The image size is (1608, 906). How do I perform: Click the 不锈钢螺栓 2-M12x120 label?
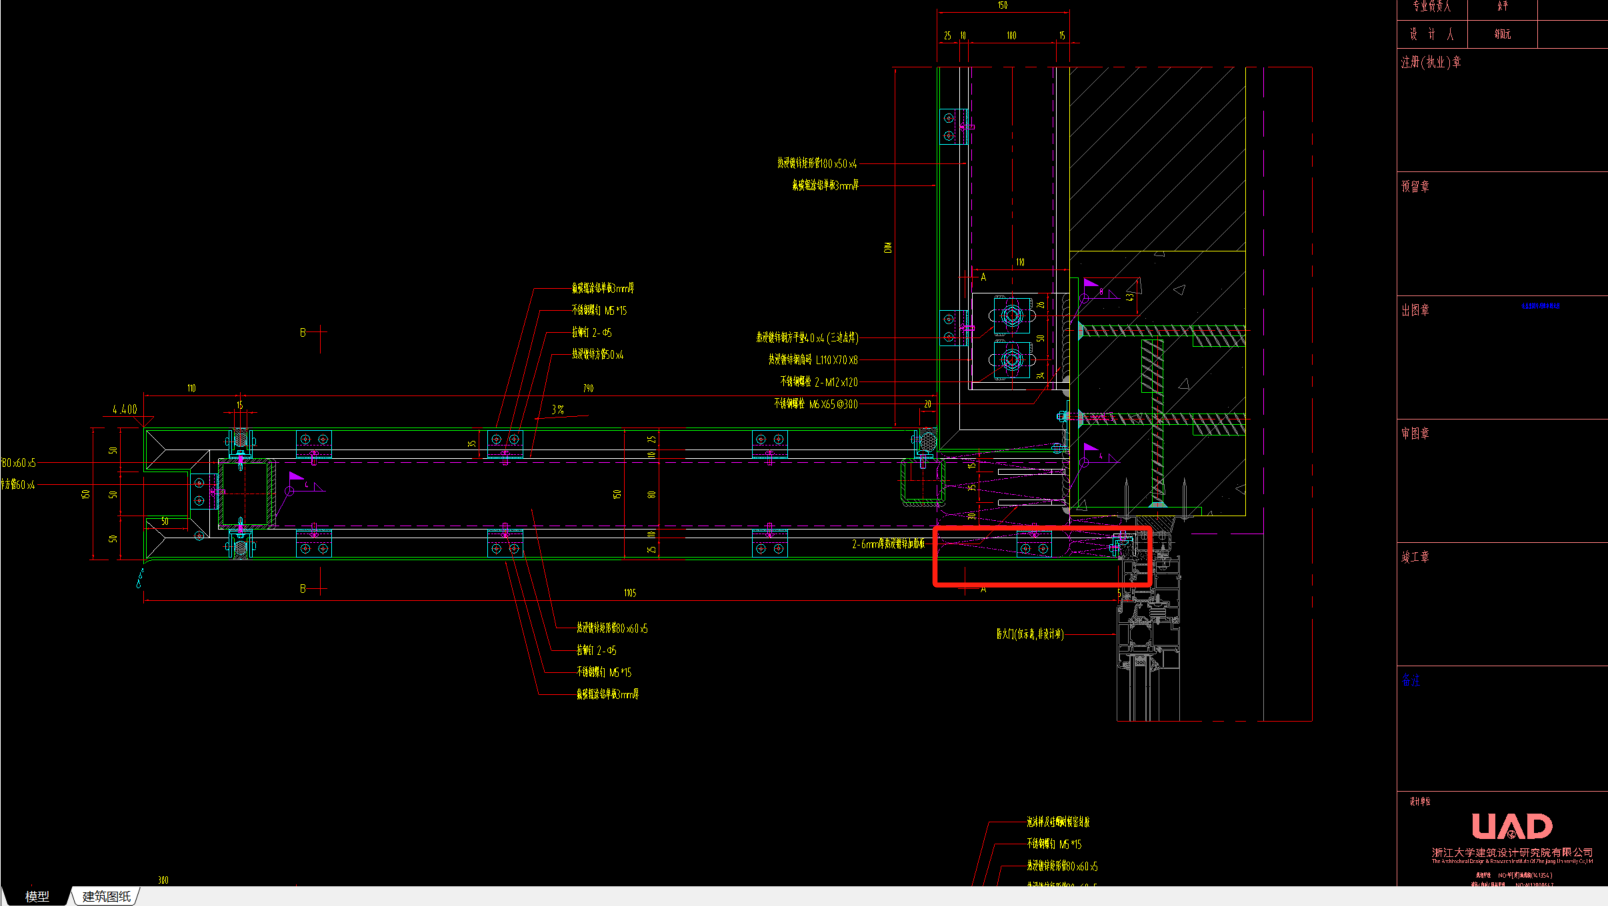[x=819, y=382]
